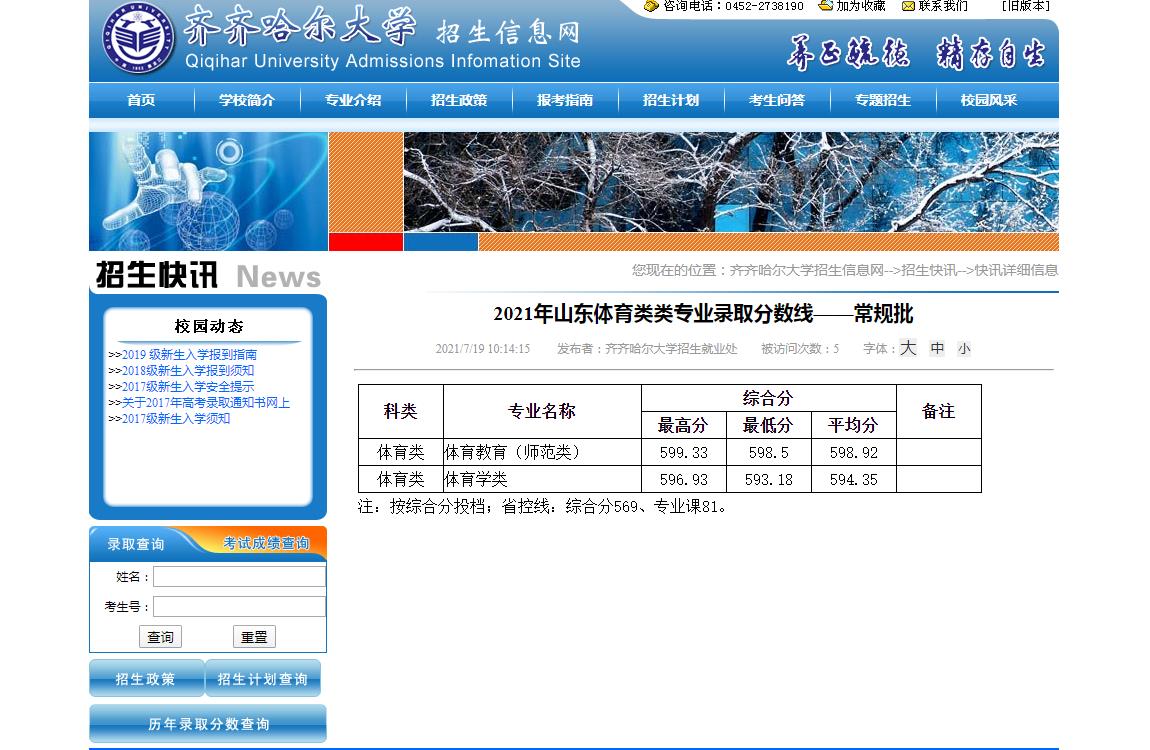Screen dimensions: 1150x750
Task: Click the 招生快讯 News section heading
Action: click(x=208, y=276)
